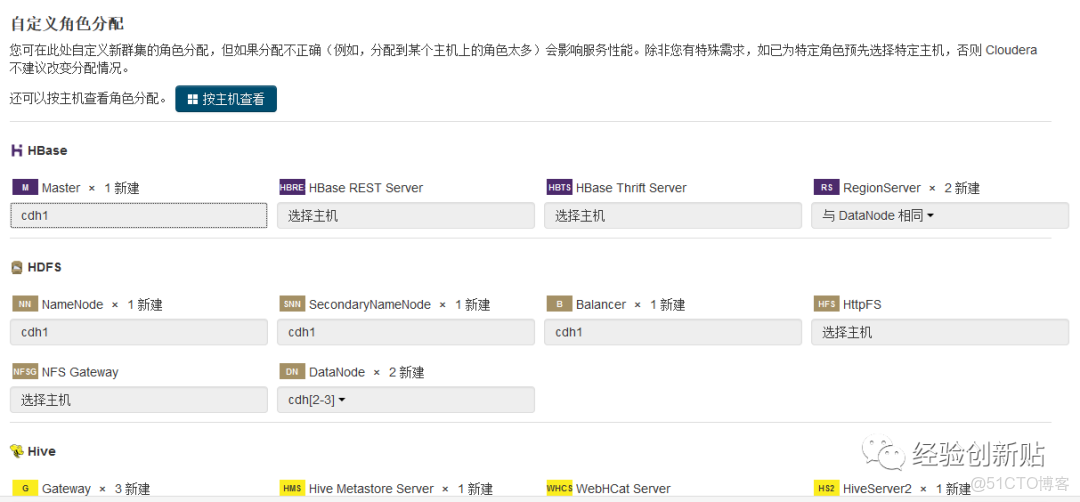Image resolution: width=1080 pixels, height=502 pixels.
Task: Select host for HttpFS
Action: coord(940,332)
